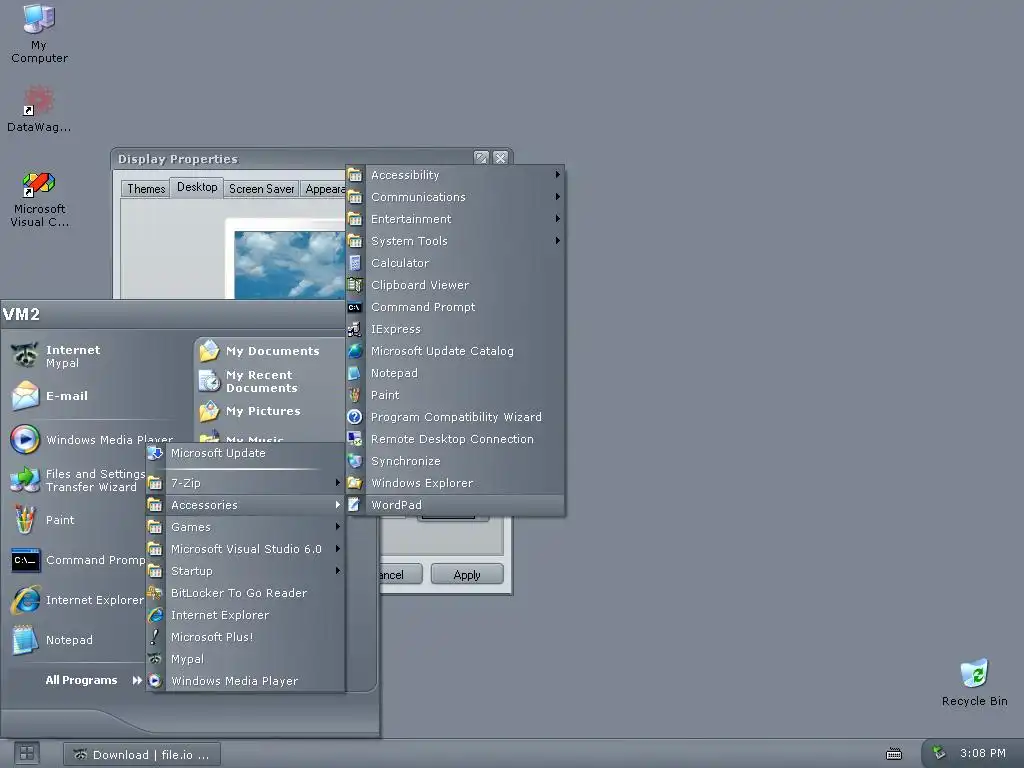The height and width of the screenshot is (768, 1024).
Task: Switch to the Appearance tab
Action: (323, 189)
